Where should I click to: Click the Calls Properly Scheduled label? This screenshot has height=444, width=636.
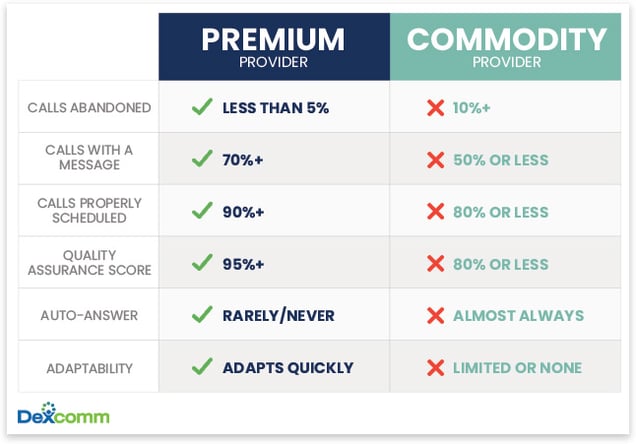coord(89,210)
